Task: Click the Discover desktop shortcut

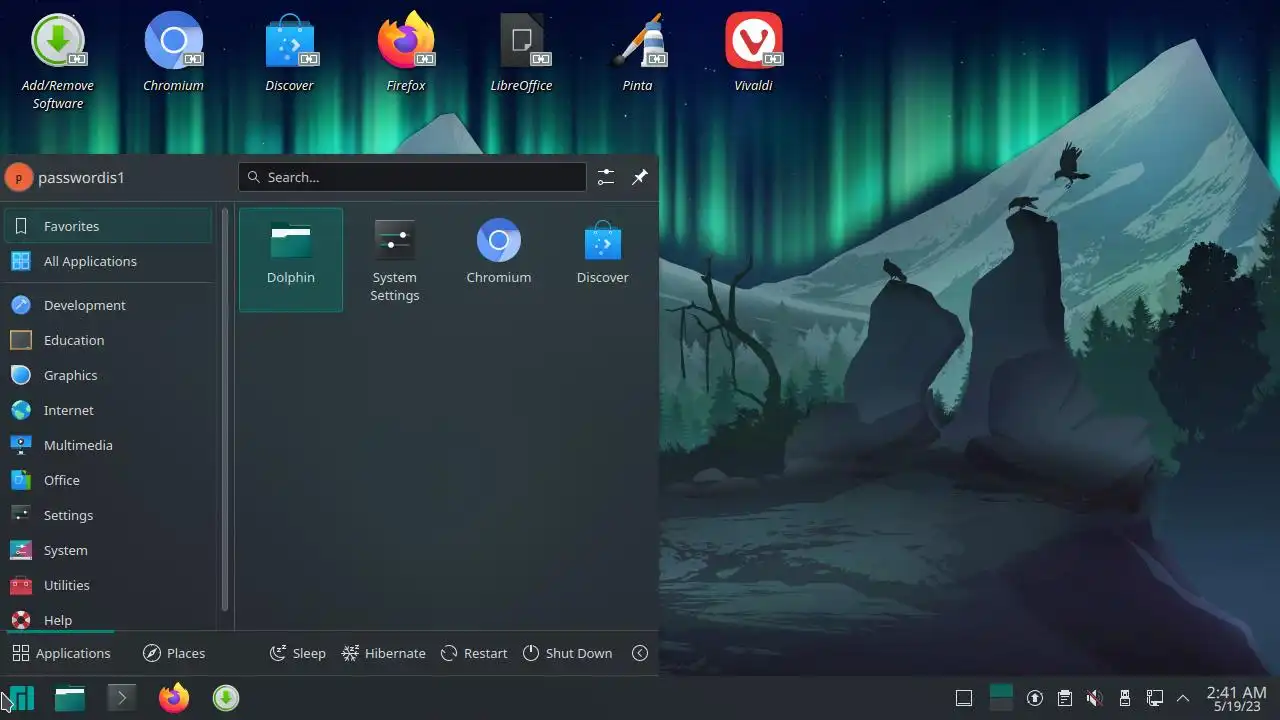Action: pos(290,52)
